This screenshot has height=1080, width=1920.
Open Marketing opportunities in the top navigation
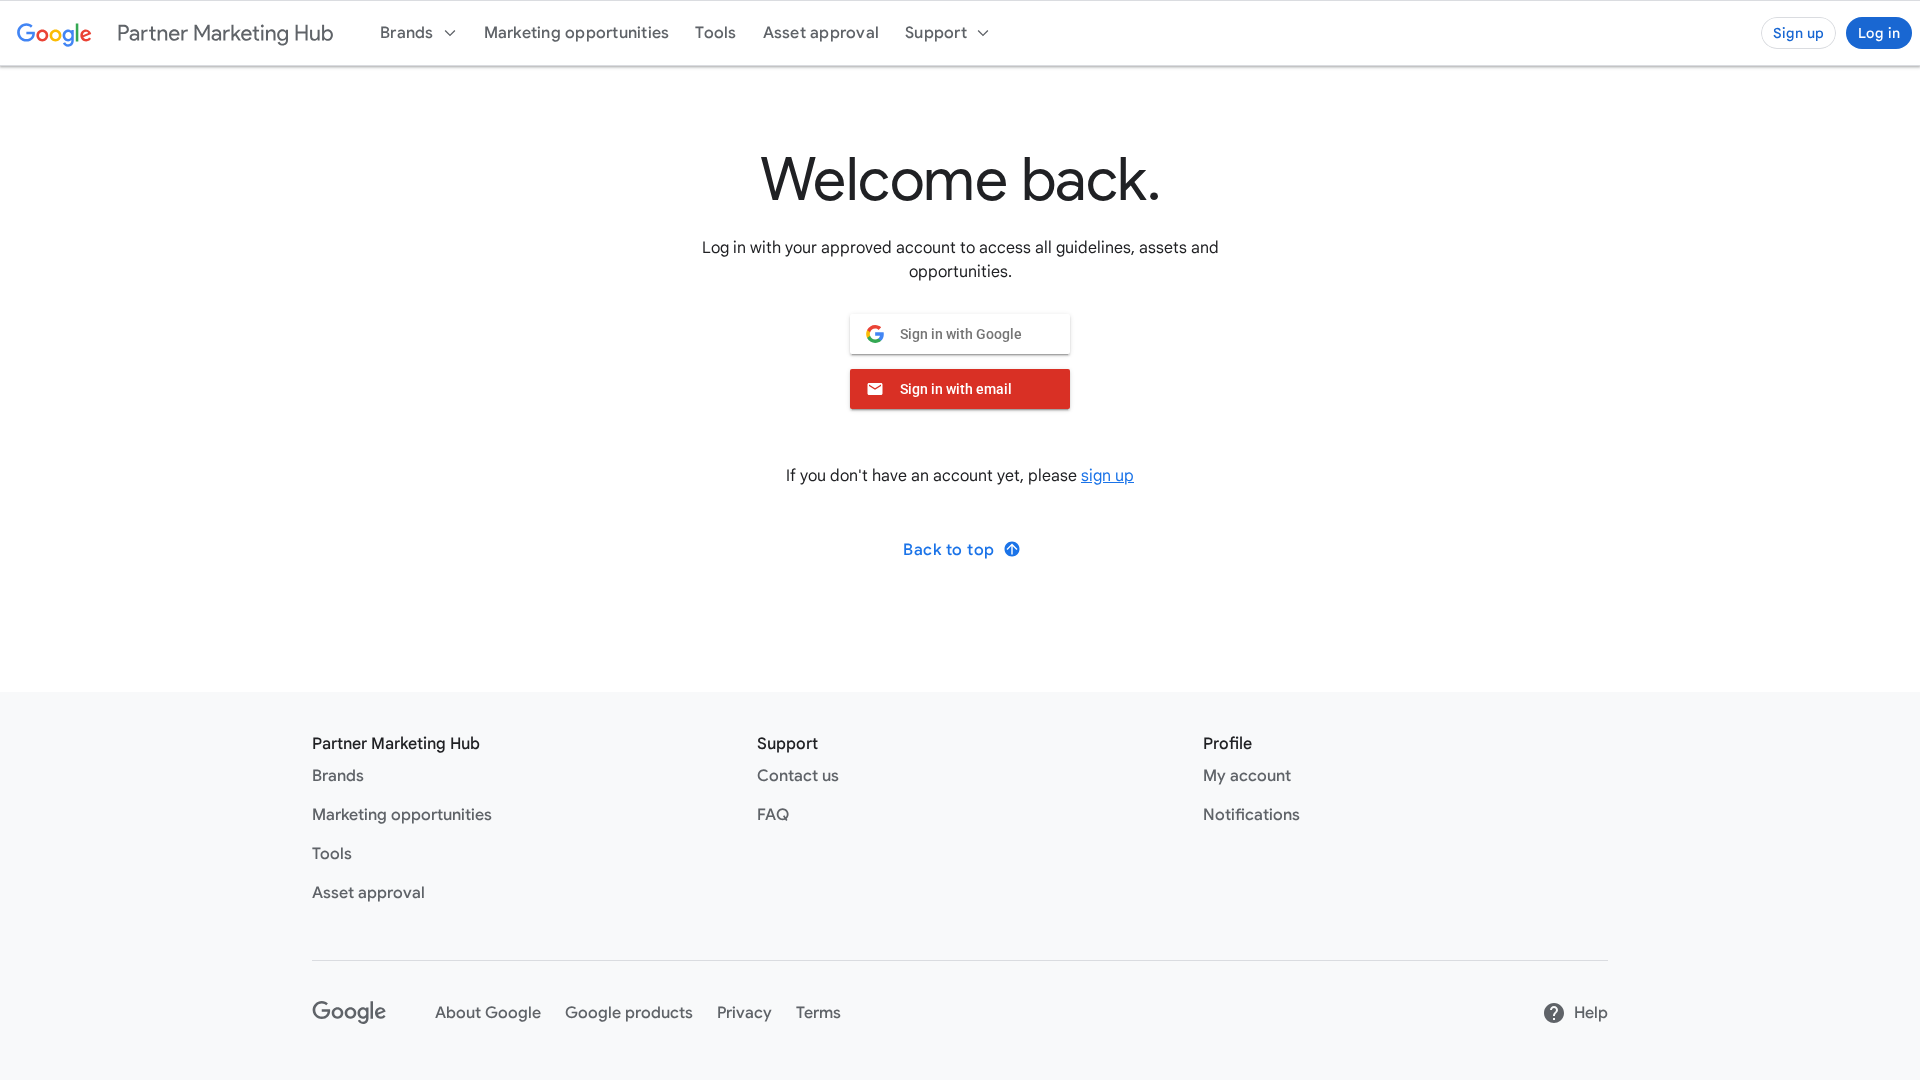(x=576, y=33)
